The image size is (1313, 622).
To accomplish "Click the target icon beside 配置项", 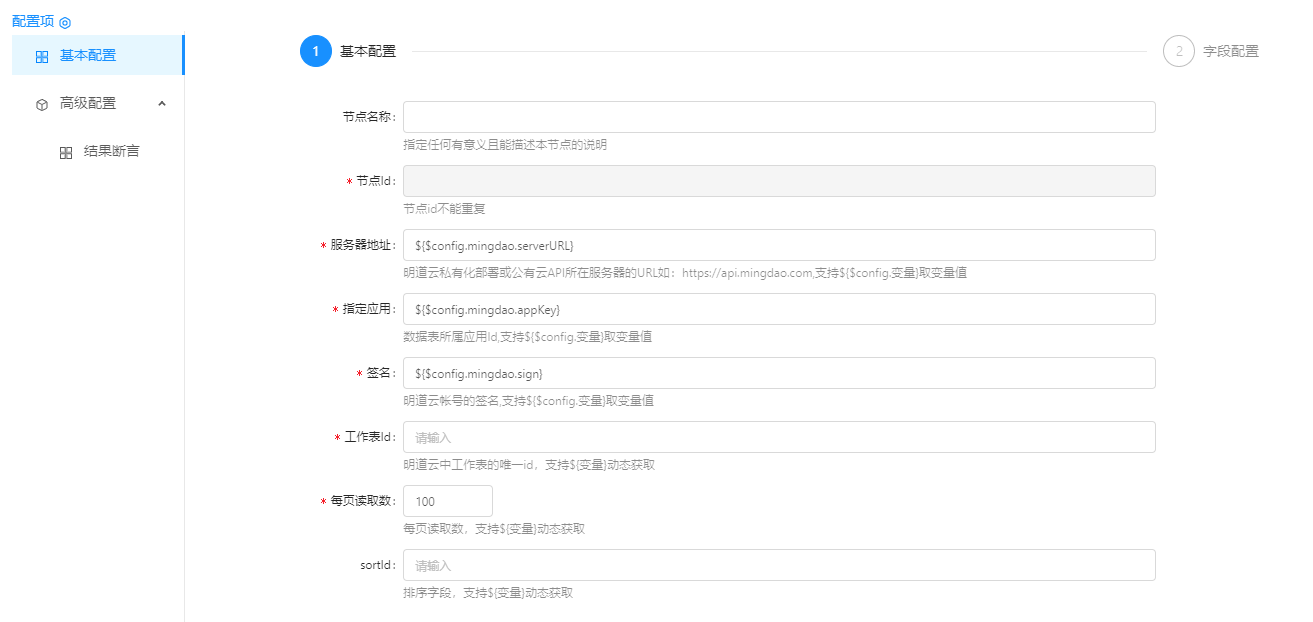I will pyautogui.click(x=65, y=22).
